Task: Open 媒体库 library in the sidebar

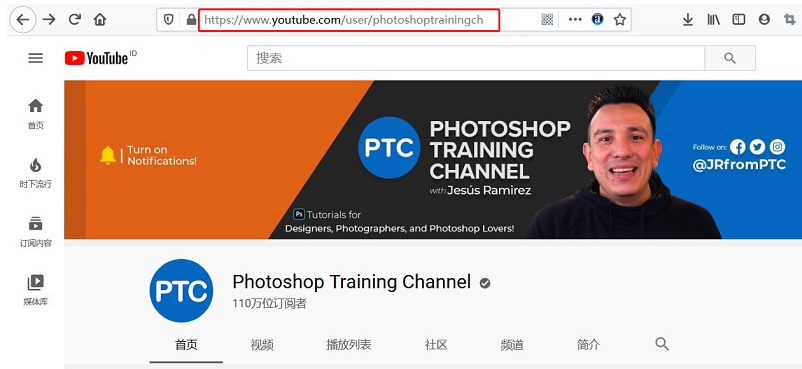Action: (35, 291)
